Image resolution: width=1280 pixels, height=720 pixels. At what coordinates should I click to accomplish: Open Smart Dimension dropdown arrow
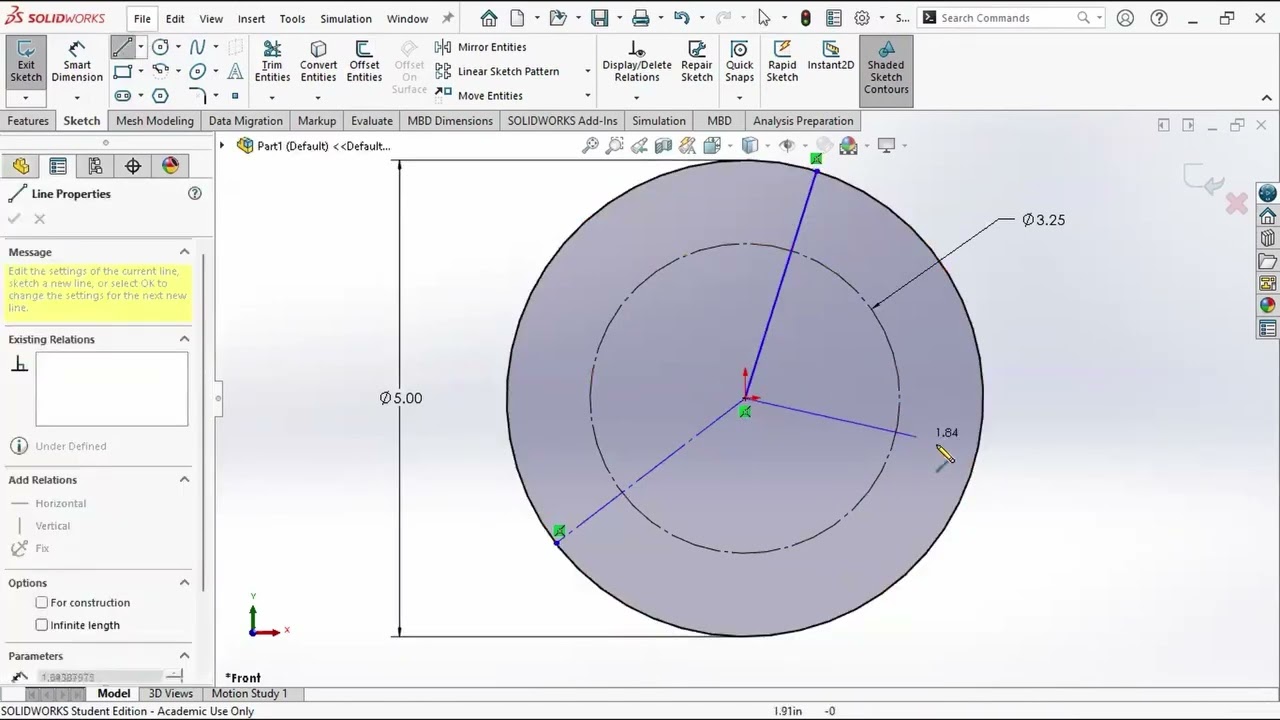(x=77, y=98)
